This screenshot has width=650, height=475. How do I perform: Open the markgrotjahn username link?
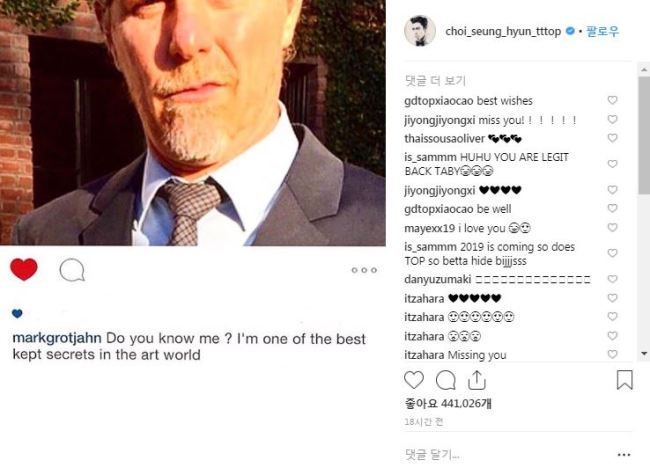tap(57, 338)
